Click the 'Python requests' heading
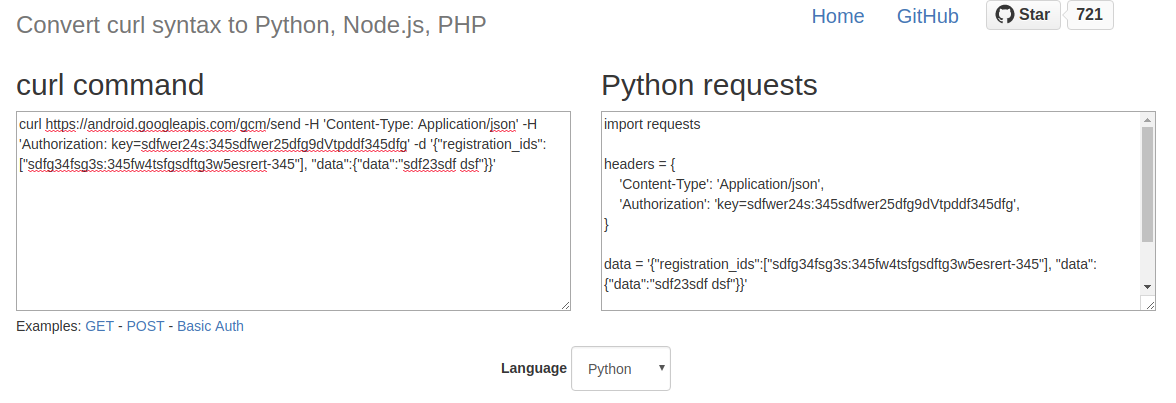The image size is (1176, 403). (710, 85)
